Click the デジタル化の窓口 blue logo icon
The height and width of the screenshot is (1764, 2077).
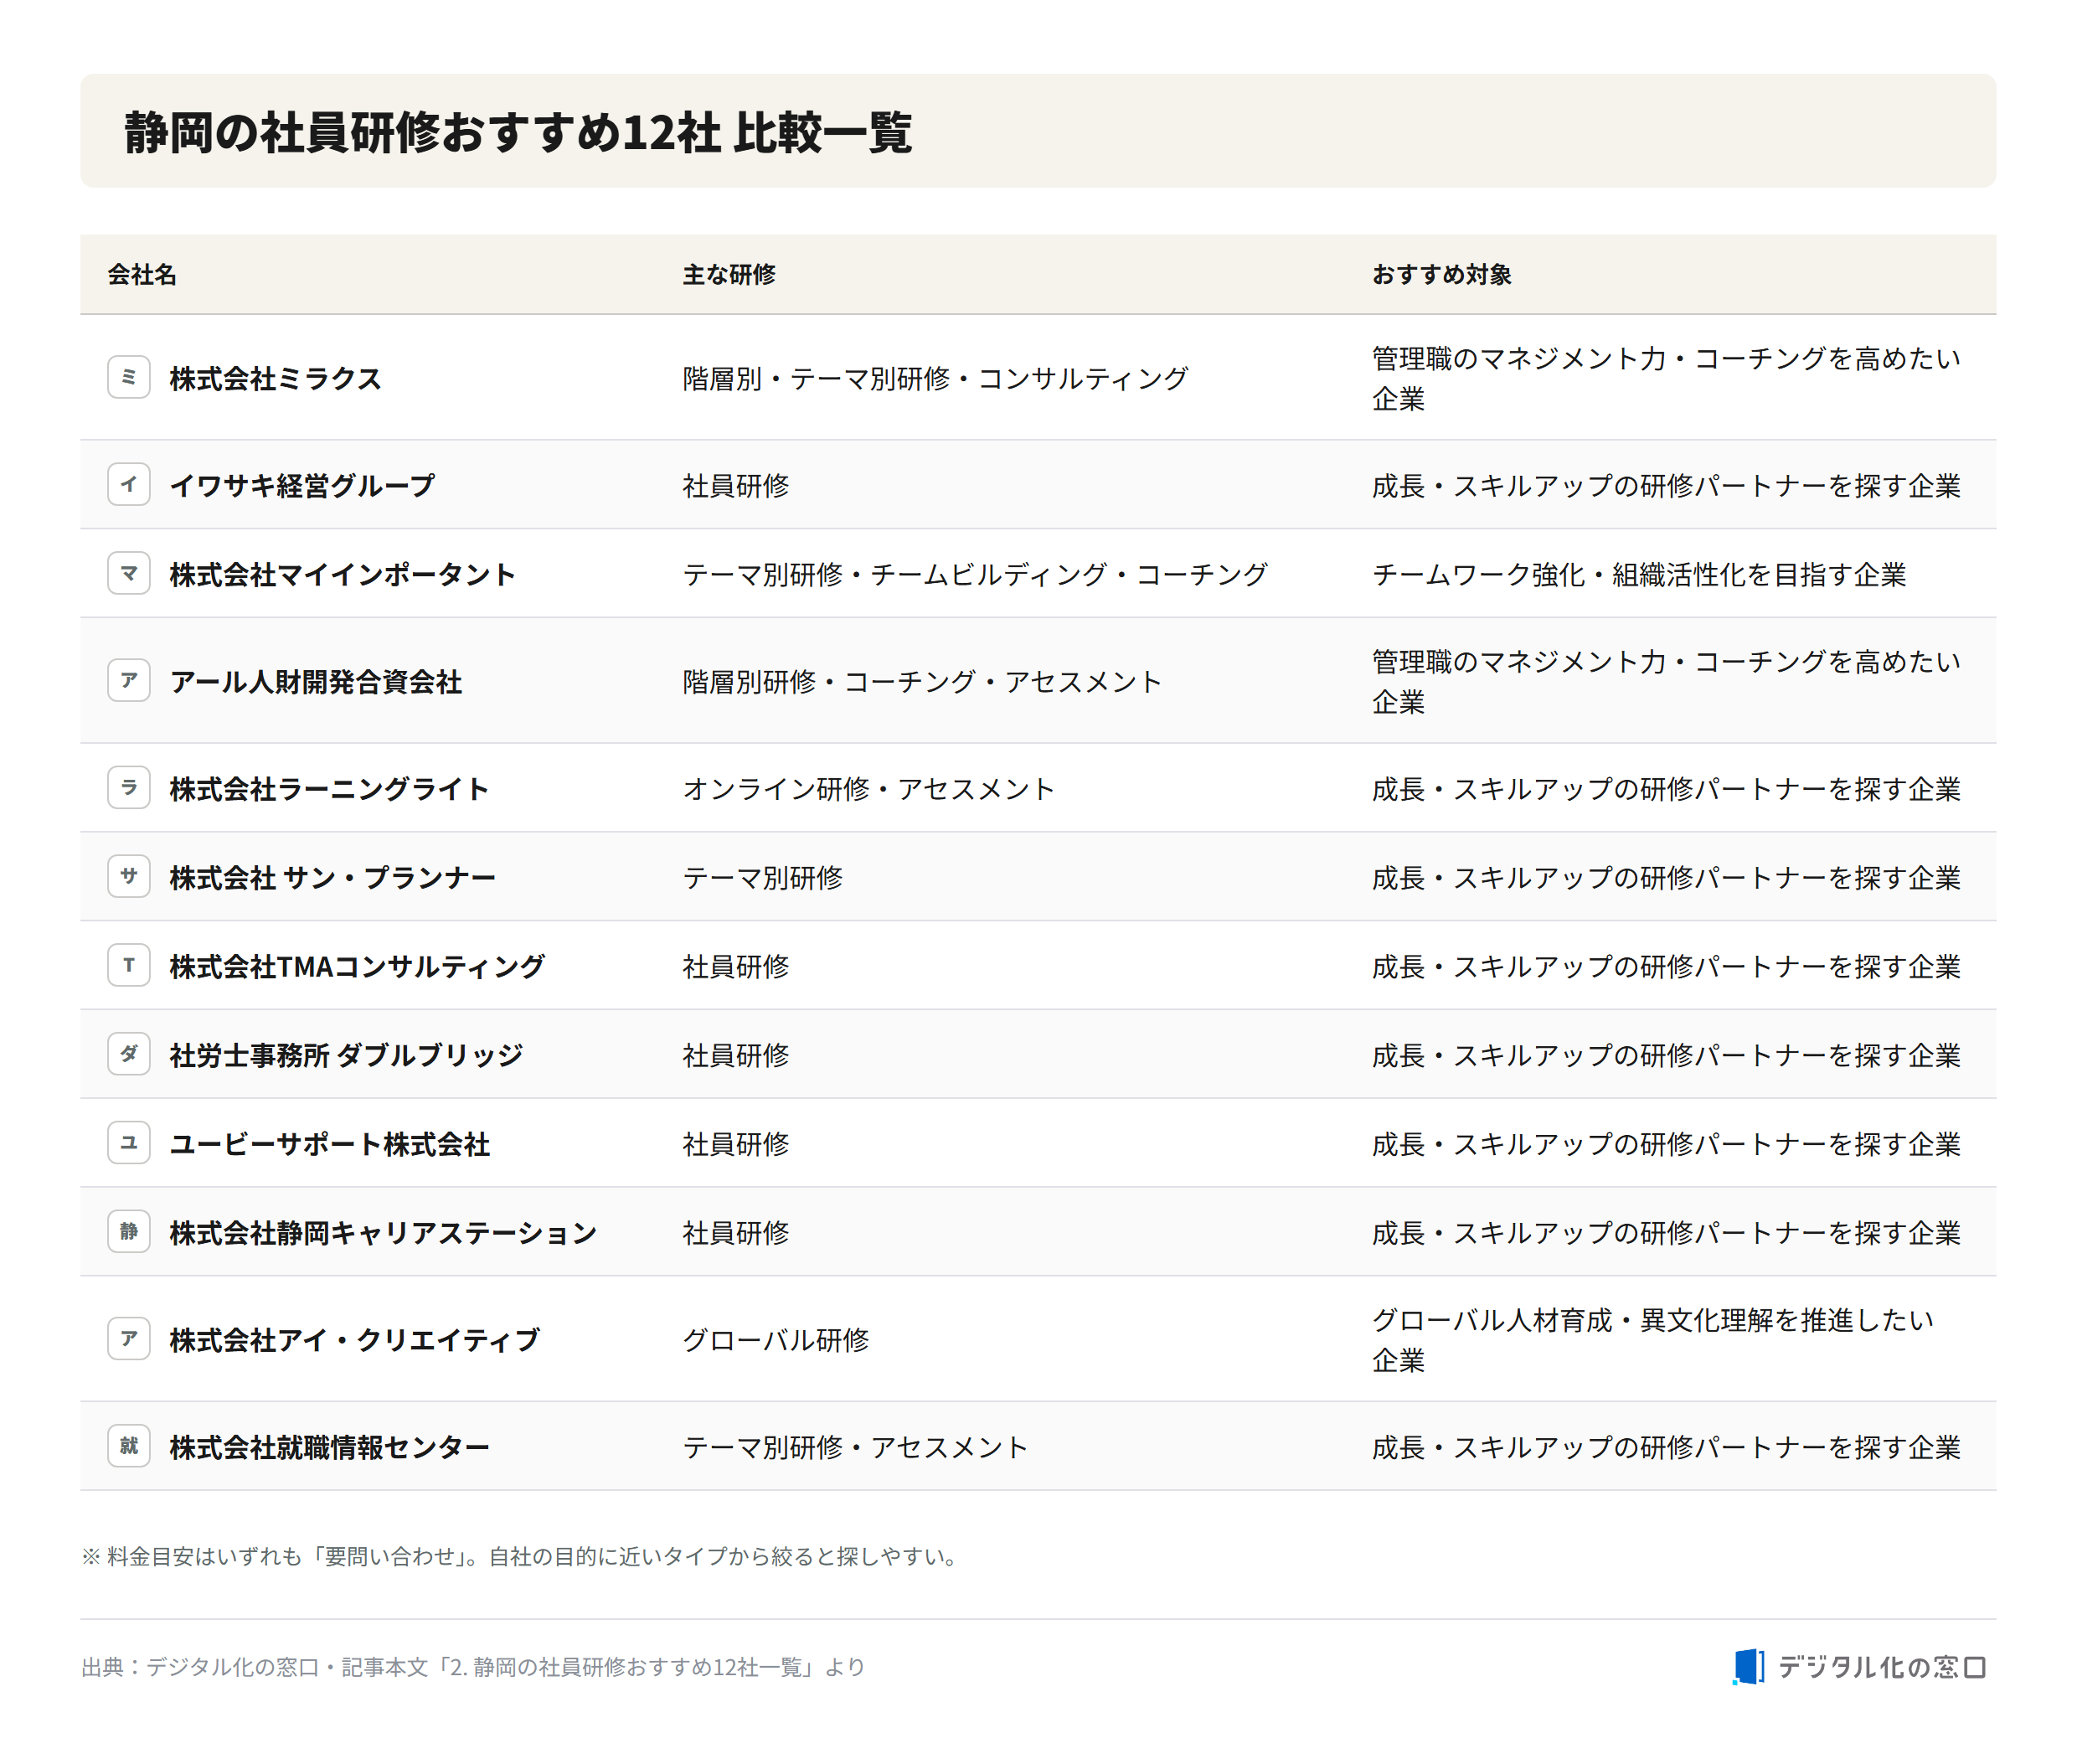1749,1667
